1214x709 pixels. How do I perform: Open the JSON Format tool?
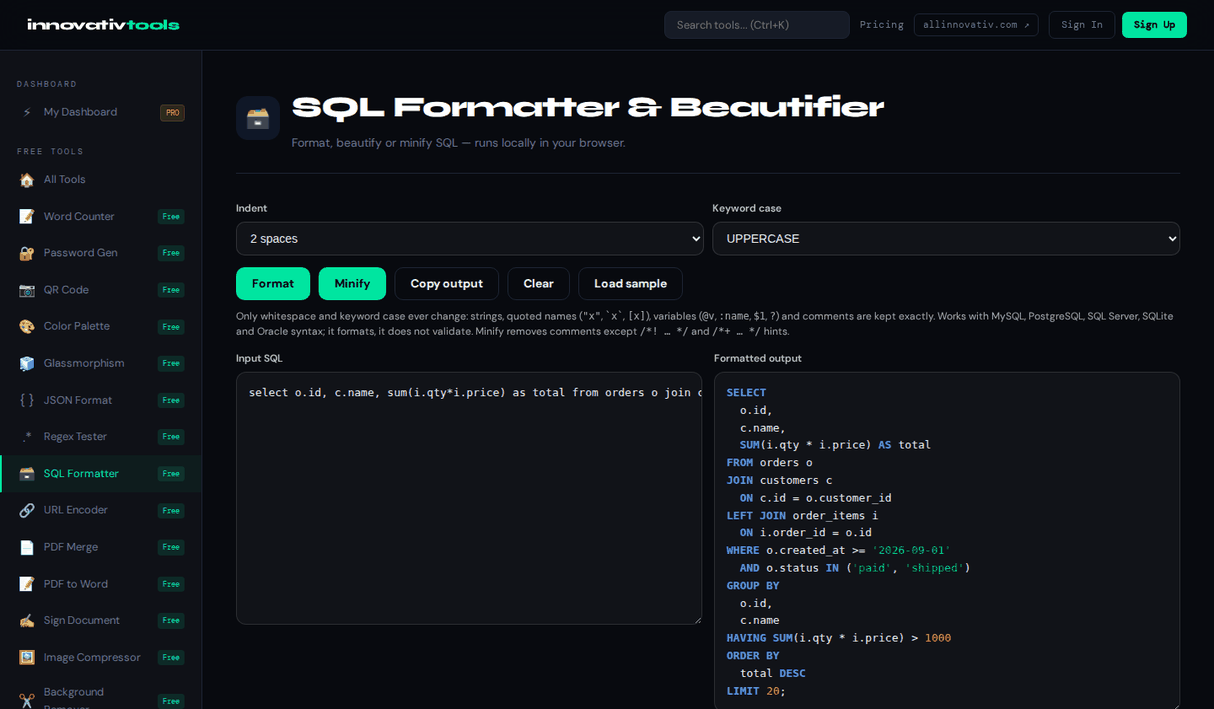coord(101,400)
